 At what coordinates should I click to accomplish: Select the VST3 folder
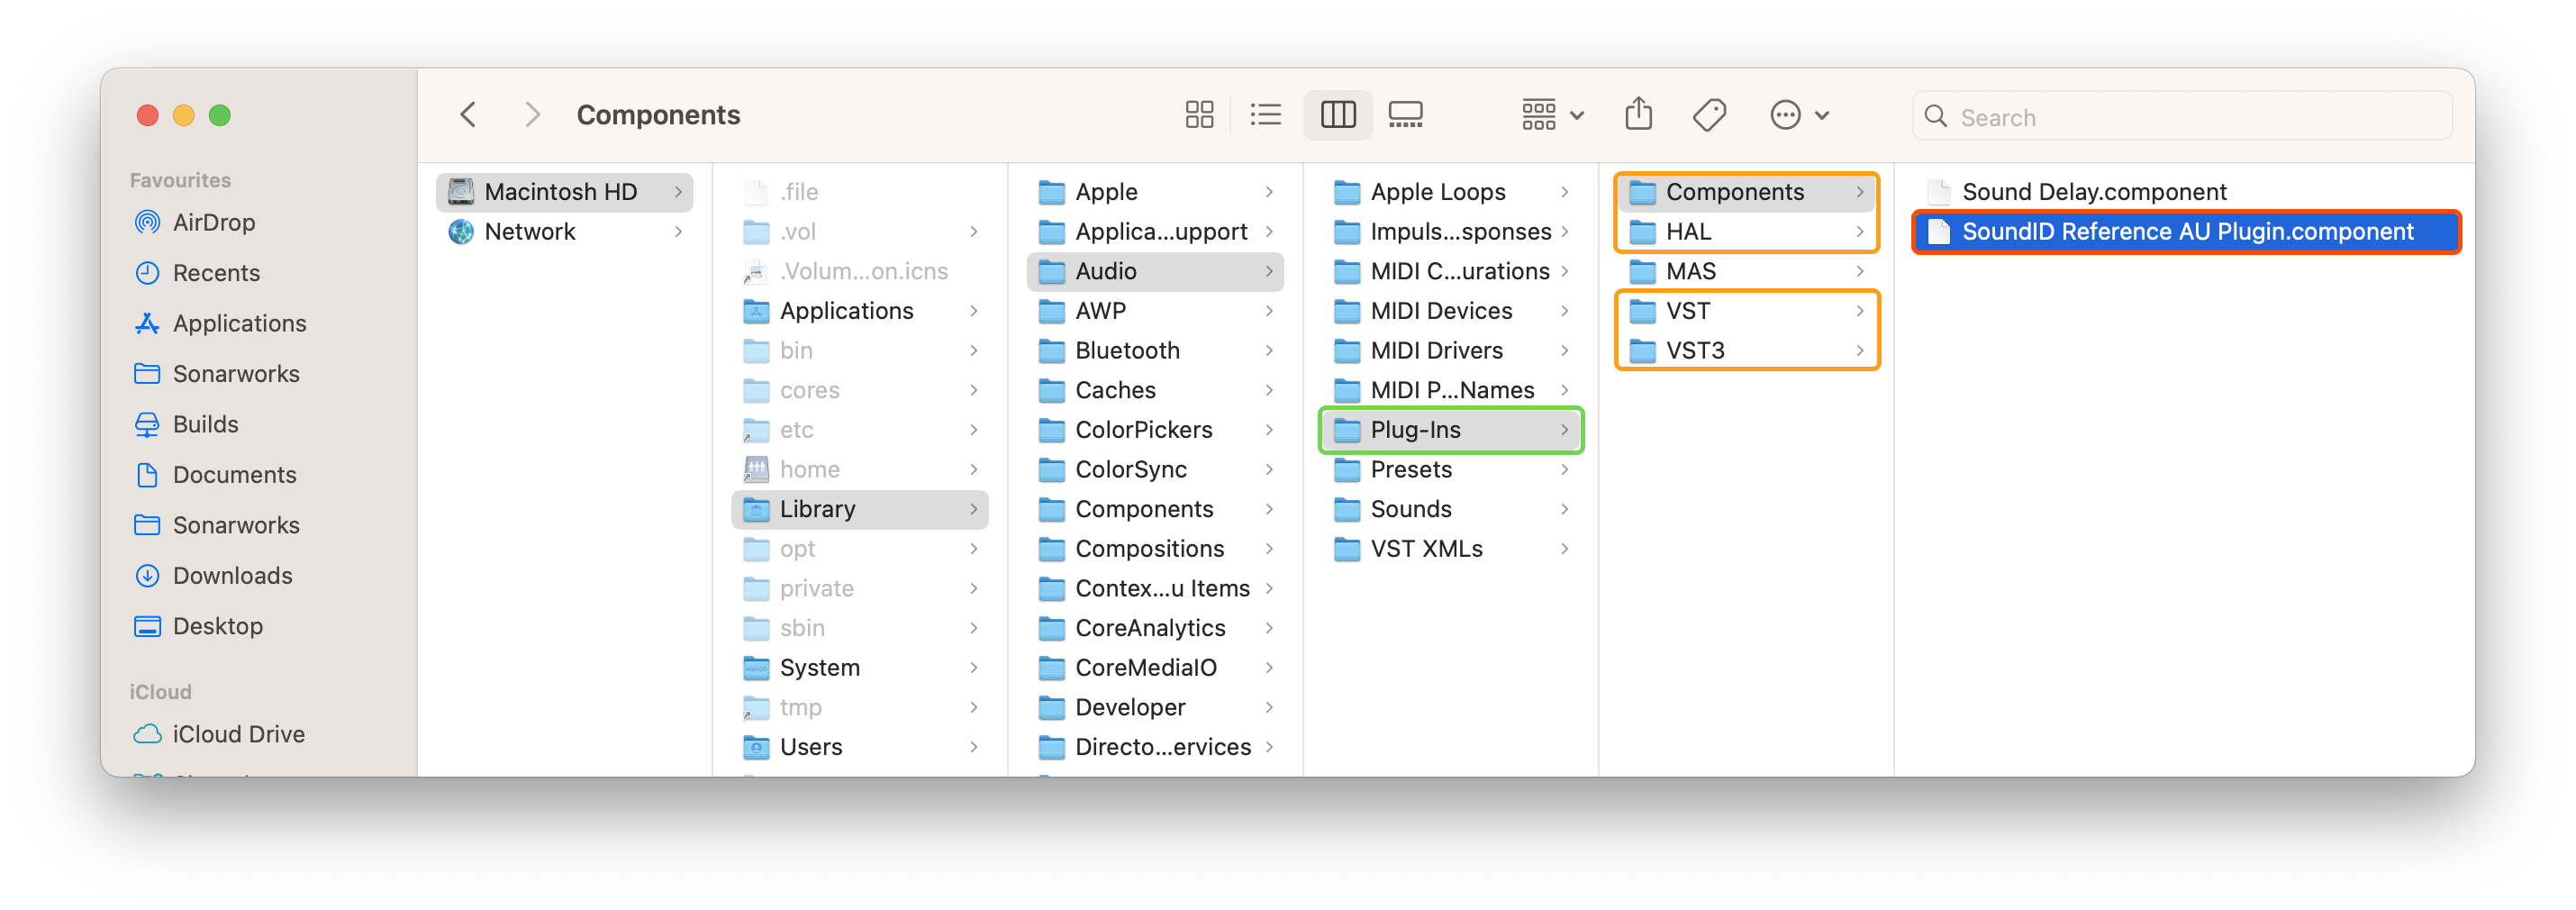(1747, 350)
